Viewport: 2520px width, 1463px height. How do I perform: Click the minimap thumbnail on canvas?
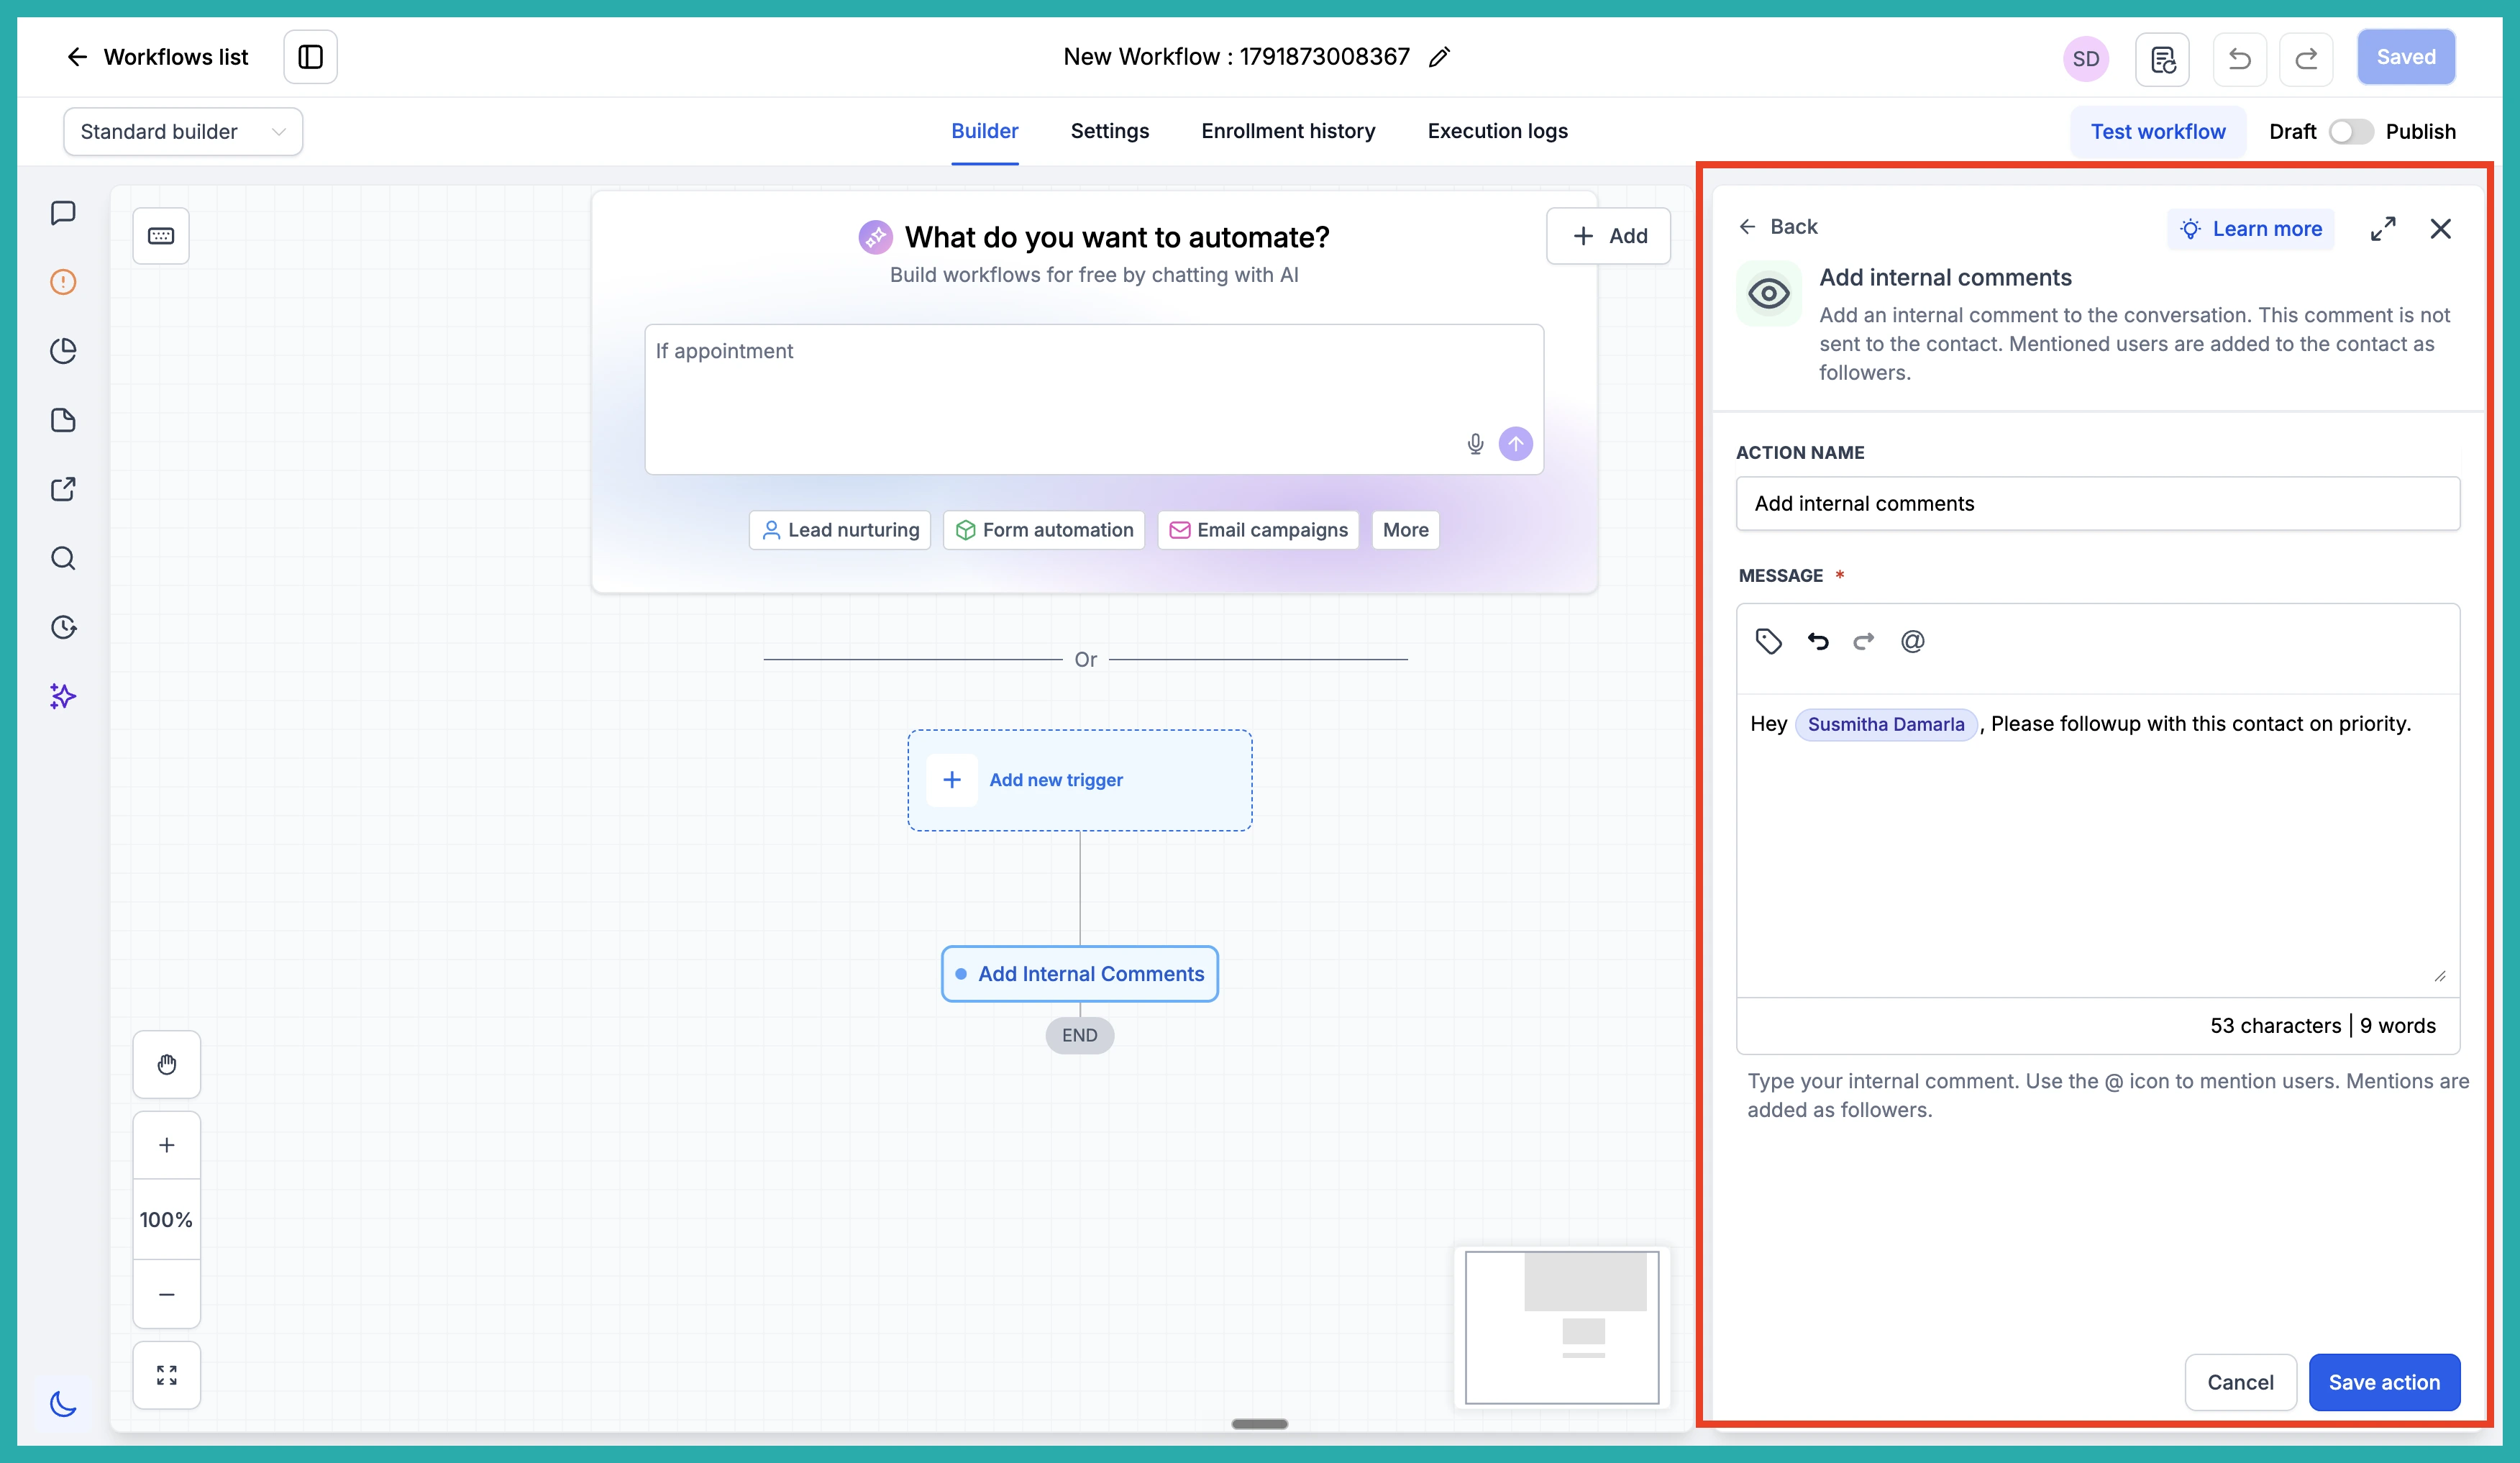coord(1562,1328)
